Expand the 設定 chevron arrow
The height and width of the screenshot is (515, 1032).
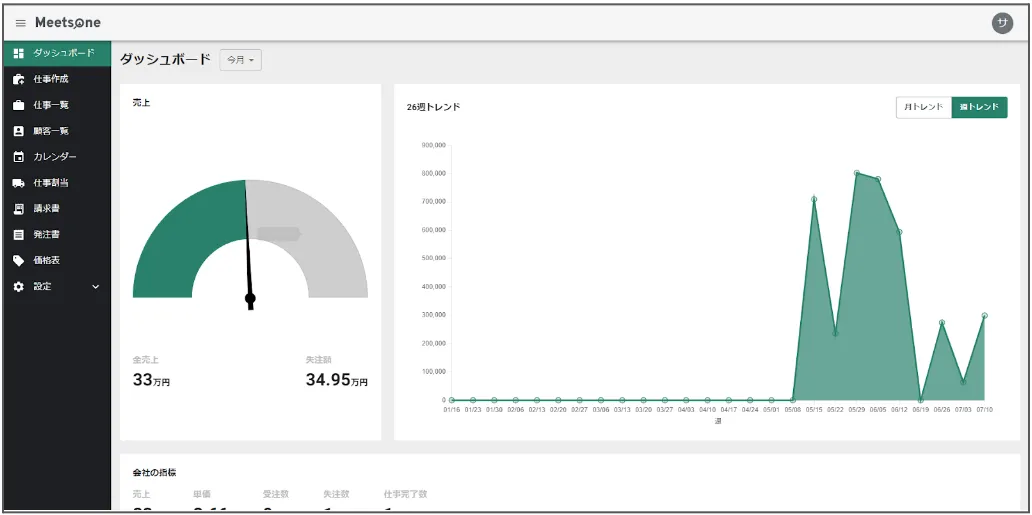[96, 287]
